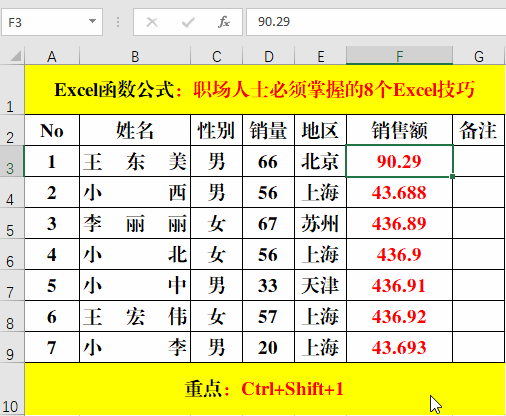Image resolution: width=506 pixels, height=416 pixels.
Task: Select sales volume cell 33
Action: (x=269, y=285)
